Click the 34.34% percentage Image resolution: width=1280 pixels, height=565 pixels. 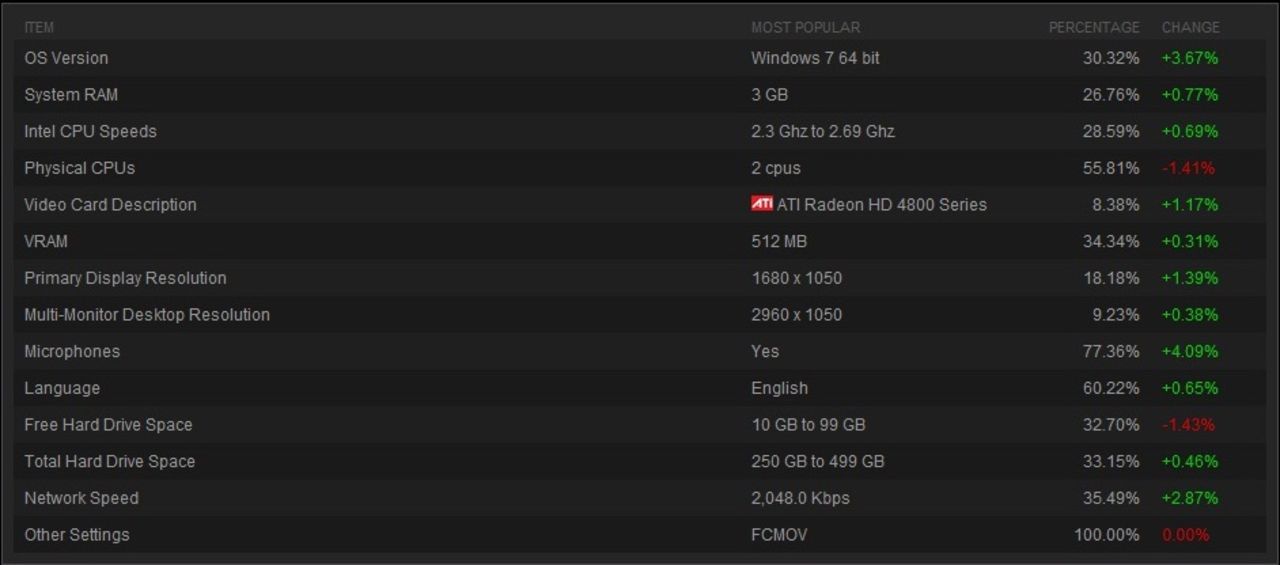click(1111, 241)
